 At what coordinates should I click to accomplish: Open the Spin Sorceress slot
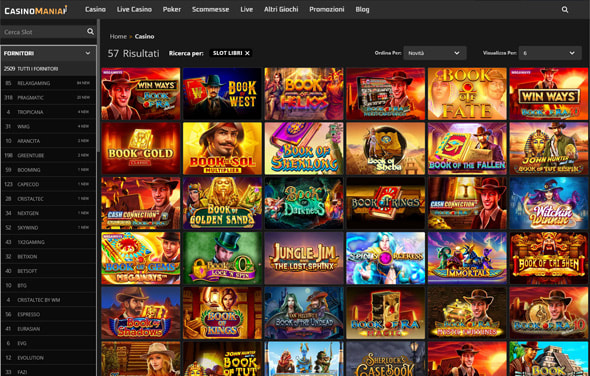386,258
